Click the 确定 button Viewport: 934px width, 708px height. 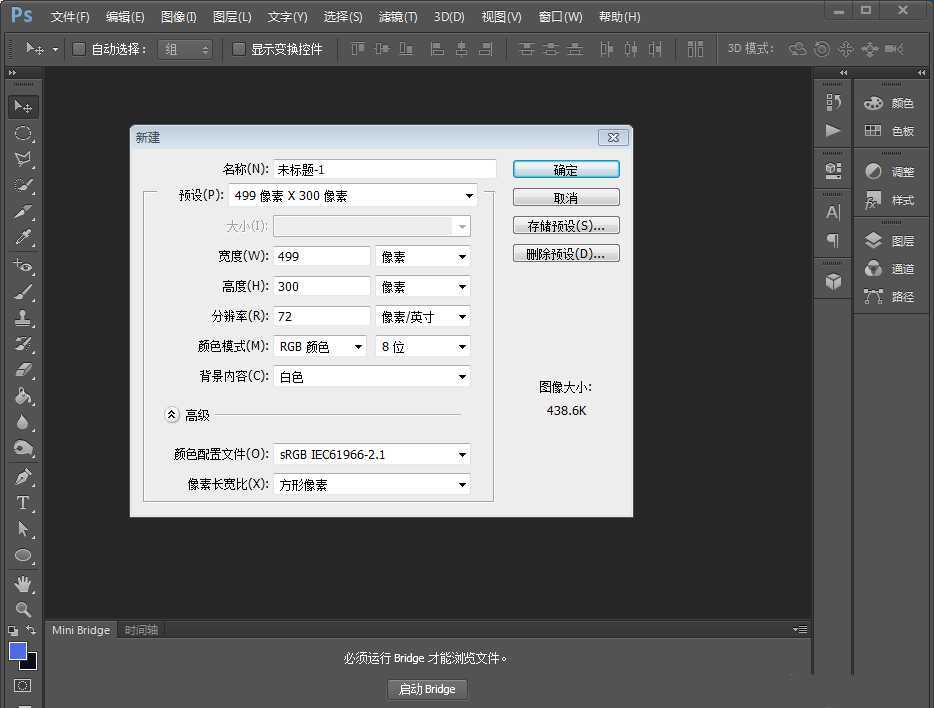coord(565,169)
